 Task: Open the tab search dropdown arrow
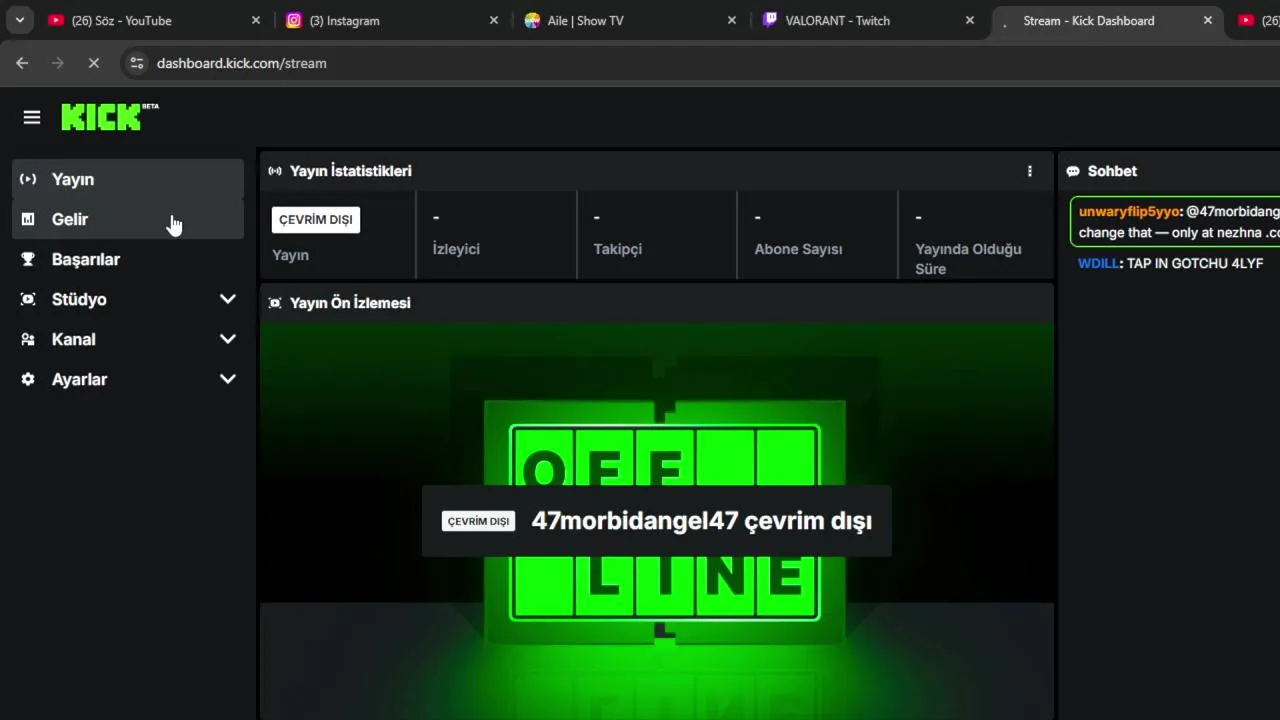(19, 20)
